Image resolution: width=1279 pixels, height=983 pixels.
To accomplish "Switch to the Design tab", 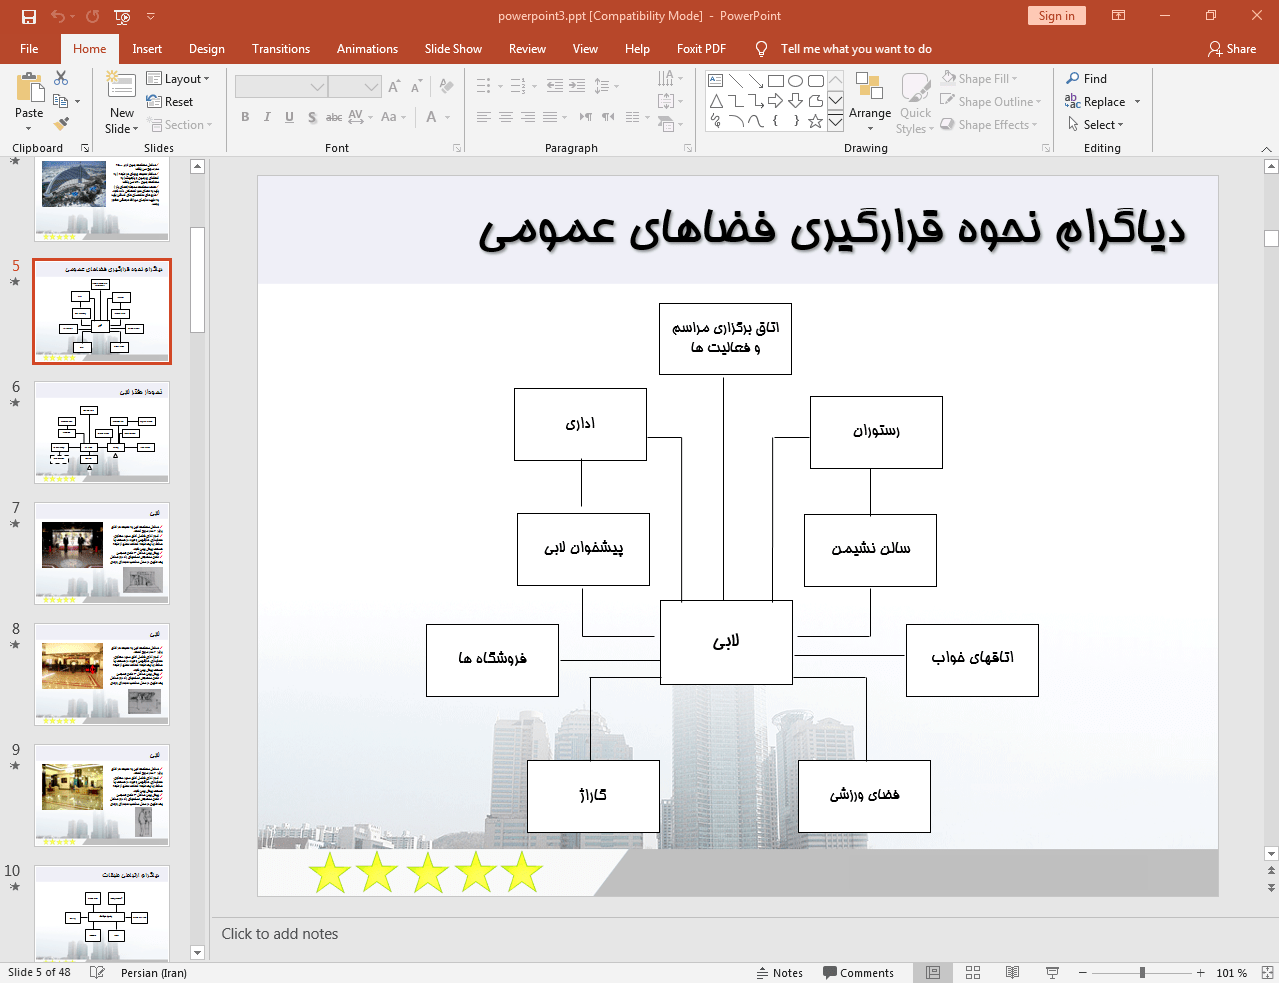I will pyautogui.click(x=207, y=49).
